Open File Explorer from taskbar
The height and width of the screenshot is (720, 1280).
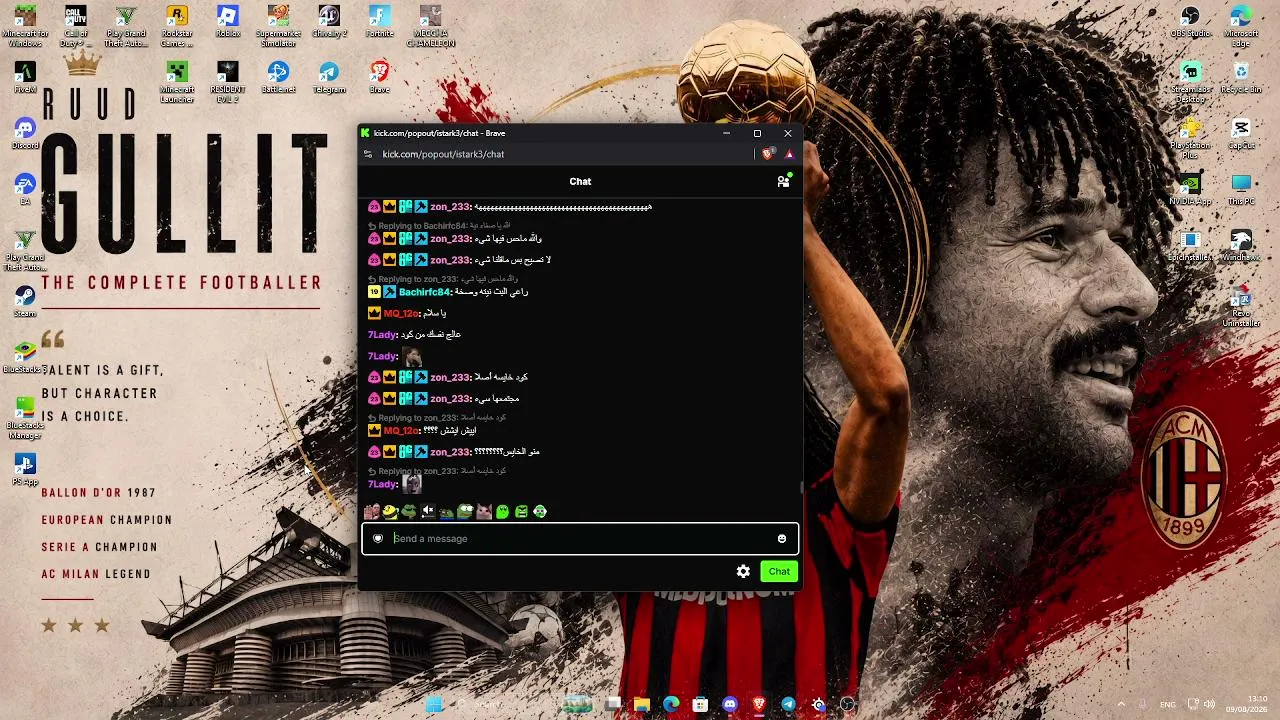[x=642, y=704]
